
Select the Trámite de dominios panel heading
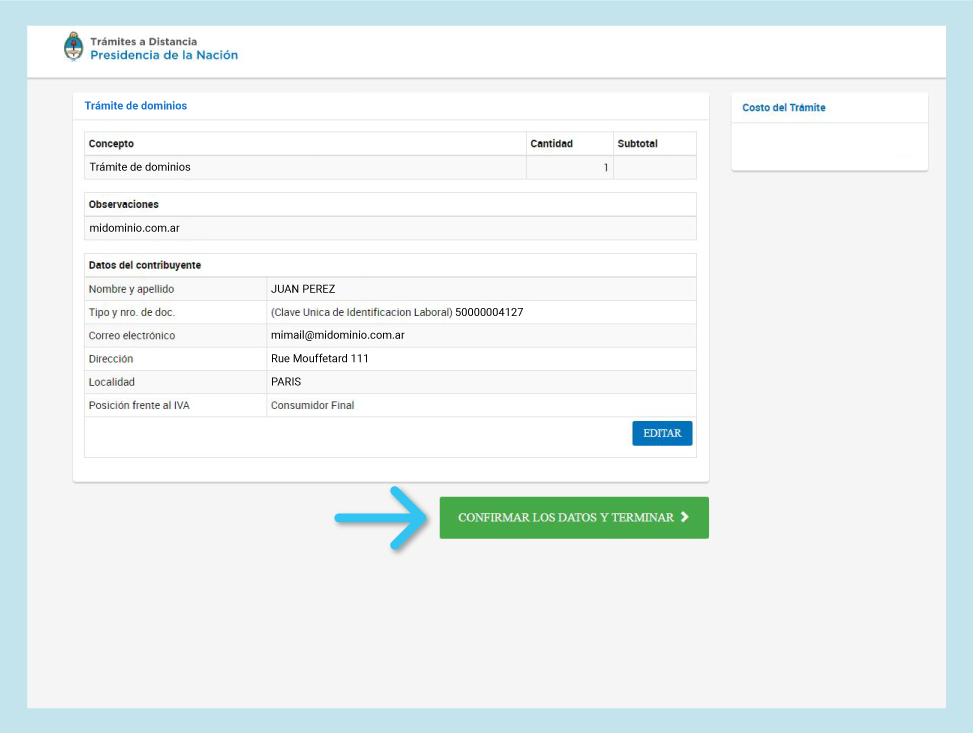[136, 106]
